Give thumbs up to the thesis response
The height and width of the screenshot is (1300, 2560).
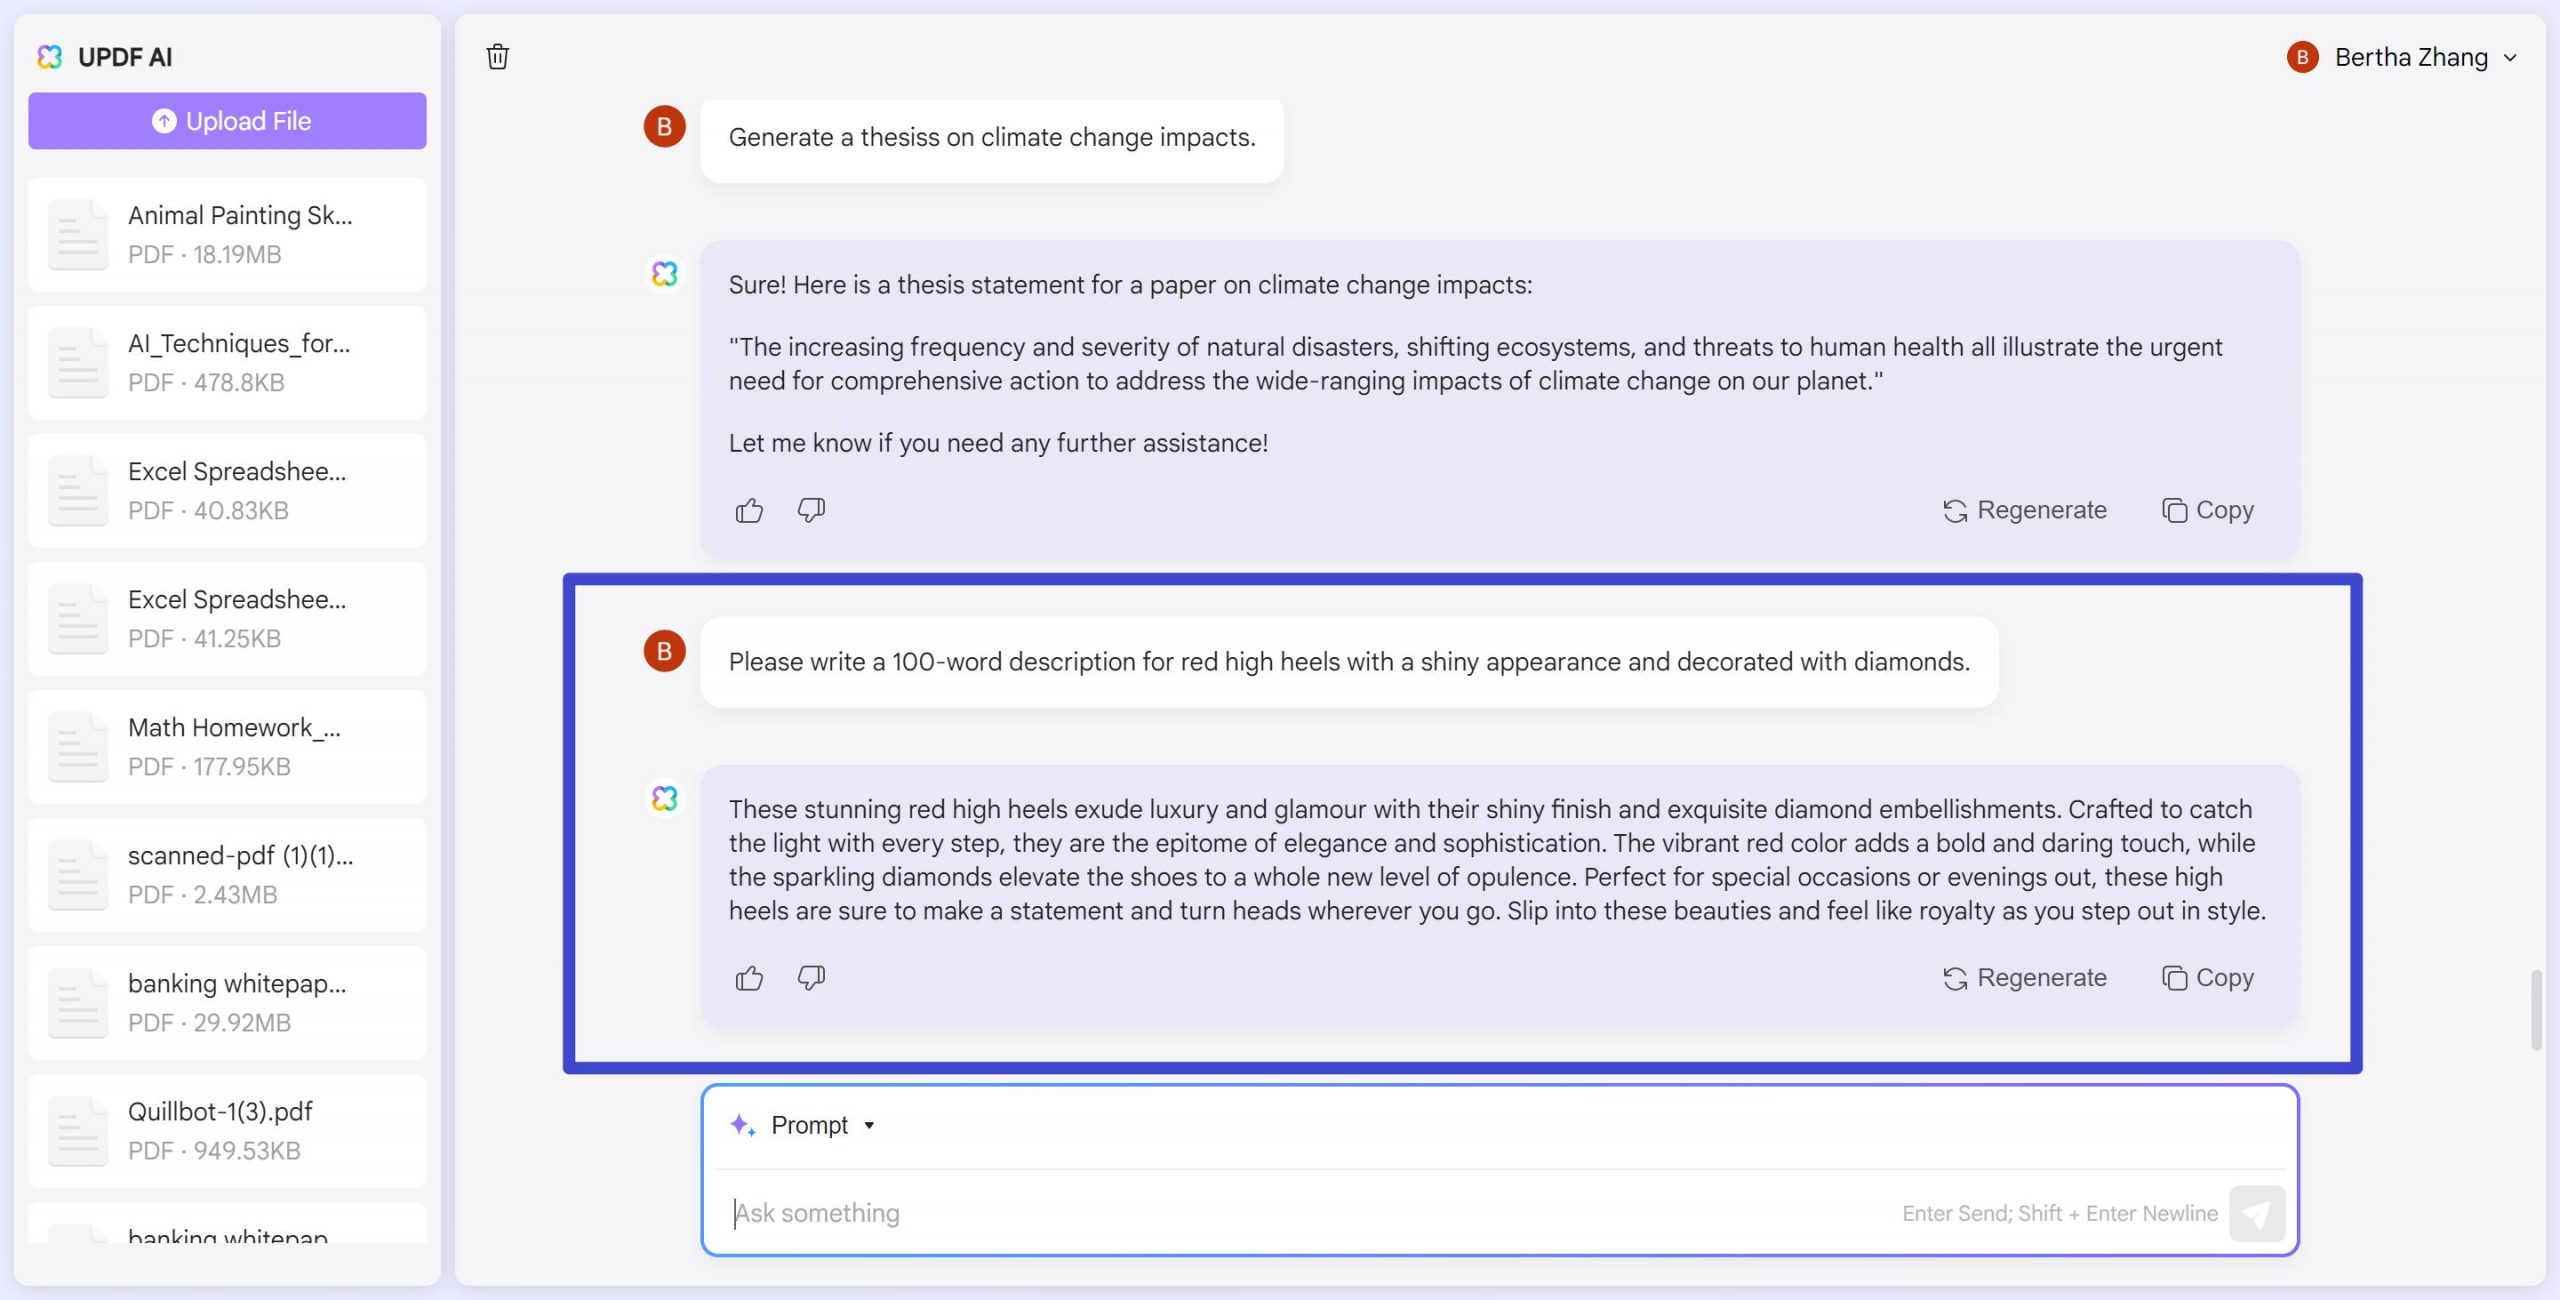pos(749,510)
